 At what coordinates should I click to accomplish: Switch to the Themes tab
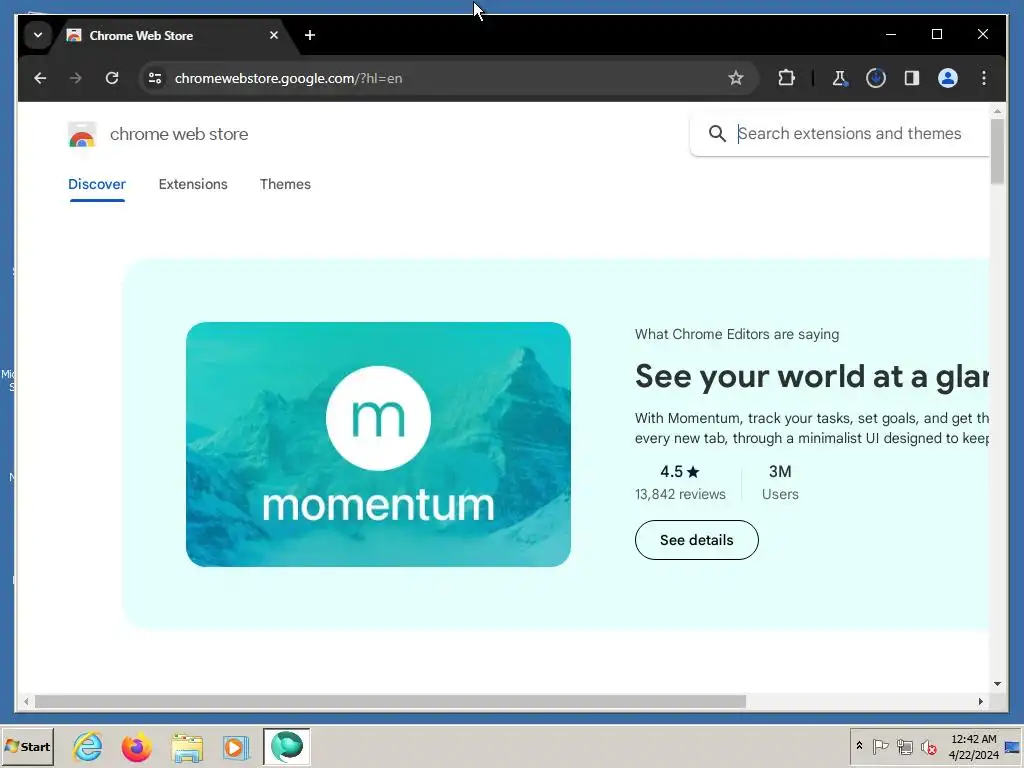click(x=285, y=185)
